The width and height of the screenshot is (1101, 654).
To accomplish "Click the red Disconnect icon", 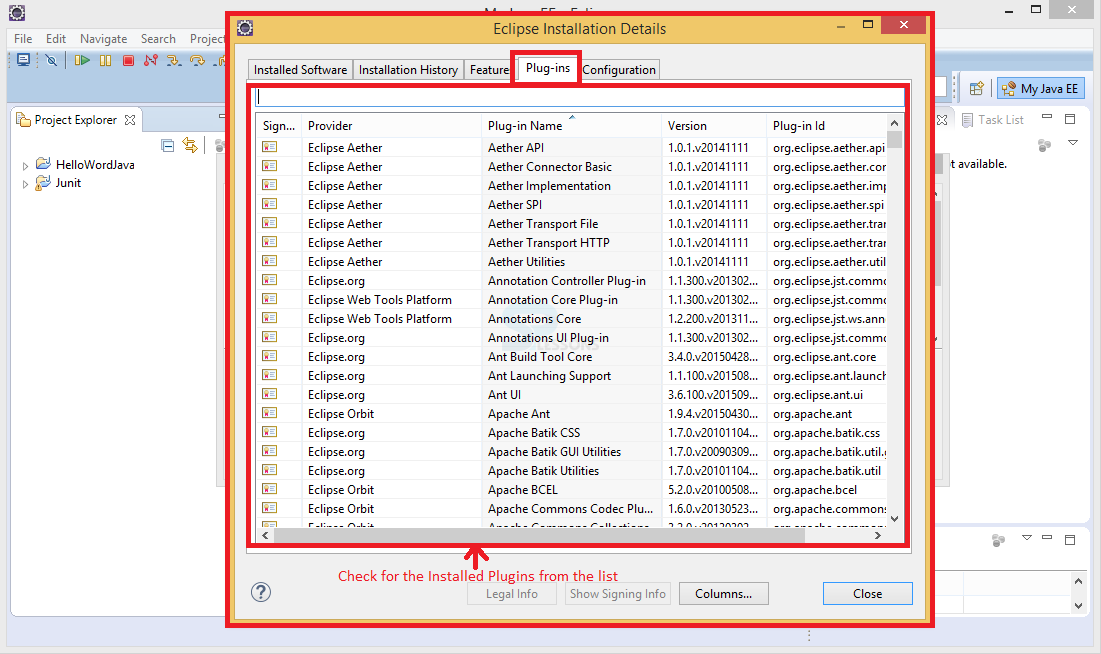I will pyautogui.click(x=150, y=60).
